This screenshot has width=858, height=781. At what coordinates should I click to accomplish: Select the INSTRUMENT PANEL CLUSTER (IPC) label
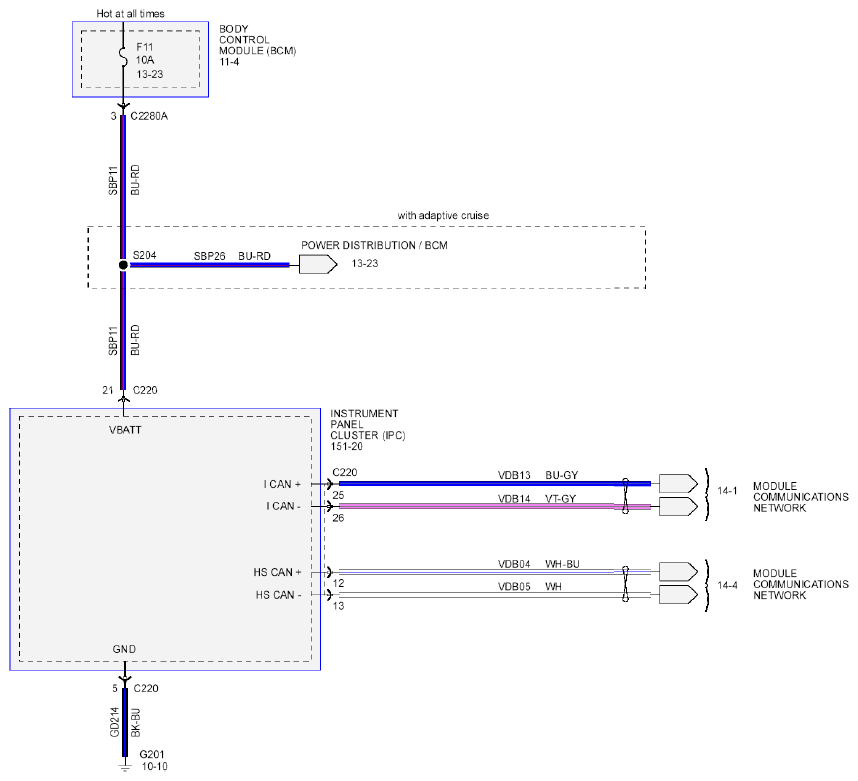[368, 424]
